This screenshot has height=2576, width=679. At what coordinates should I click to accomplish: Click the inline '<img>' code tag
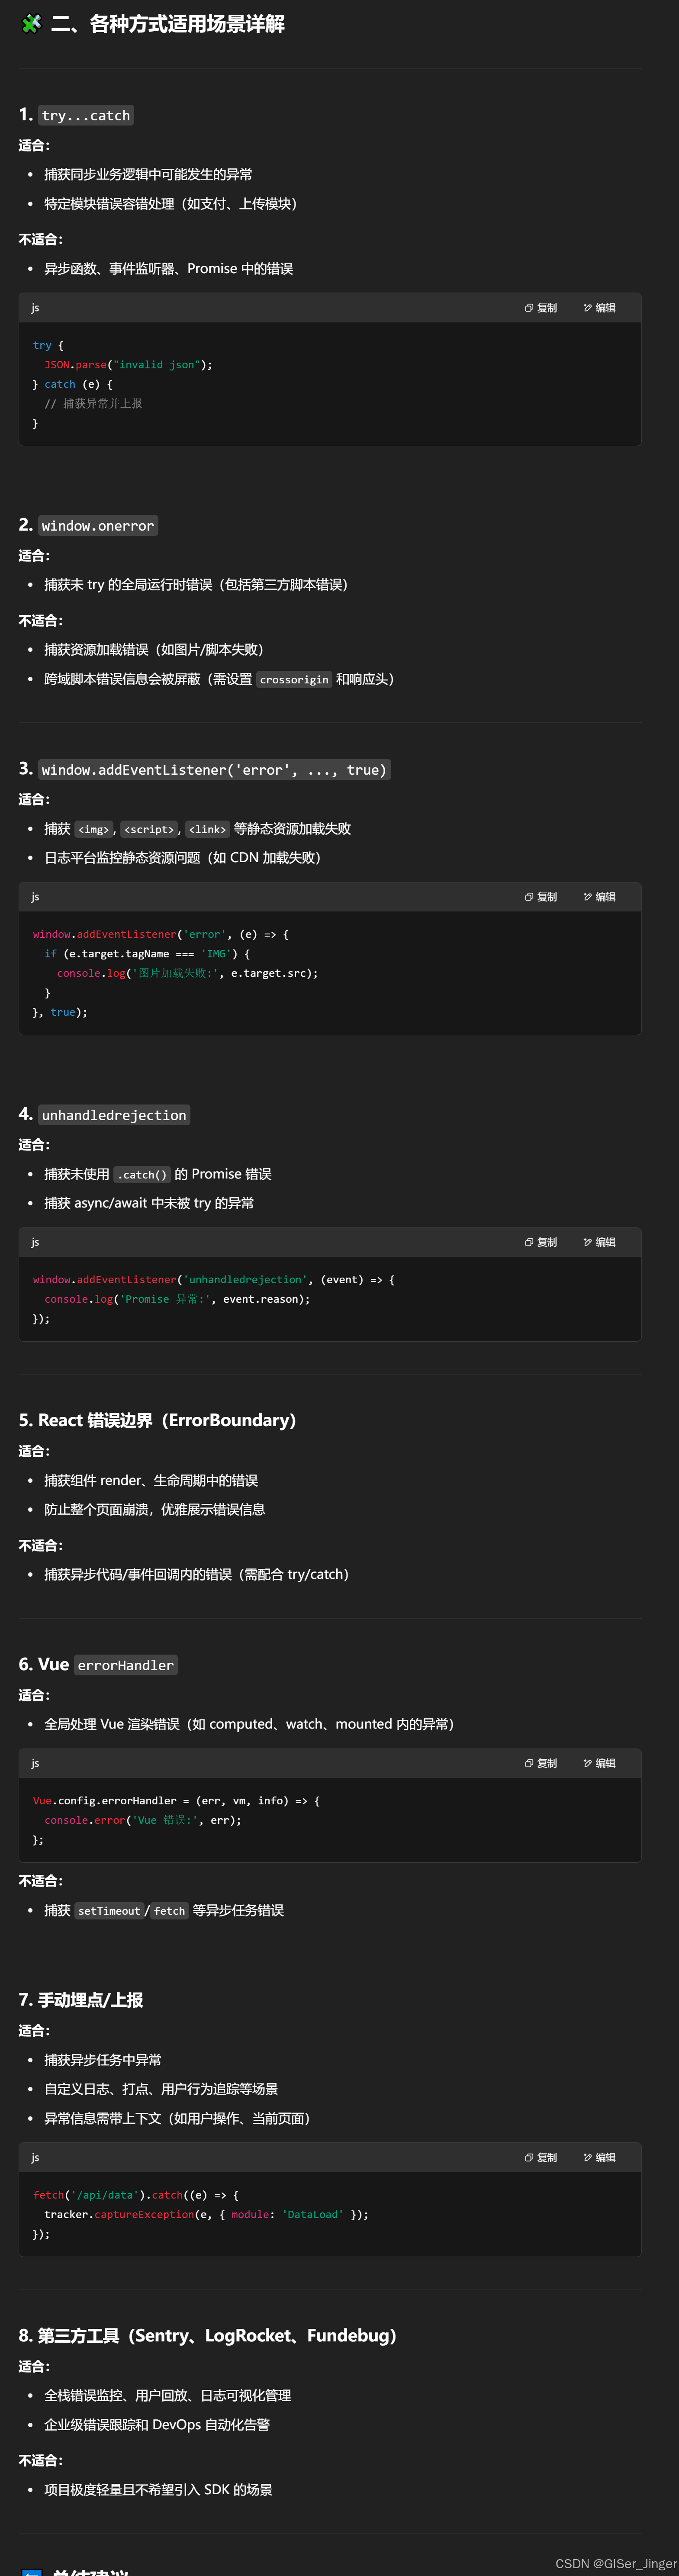(x=93, y=829)
